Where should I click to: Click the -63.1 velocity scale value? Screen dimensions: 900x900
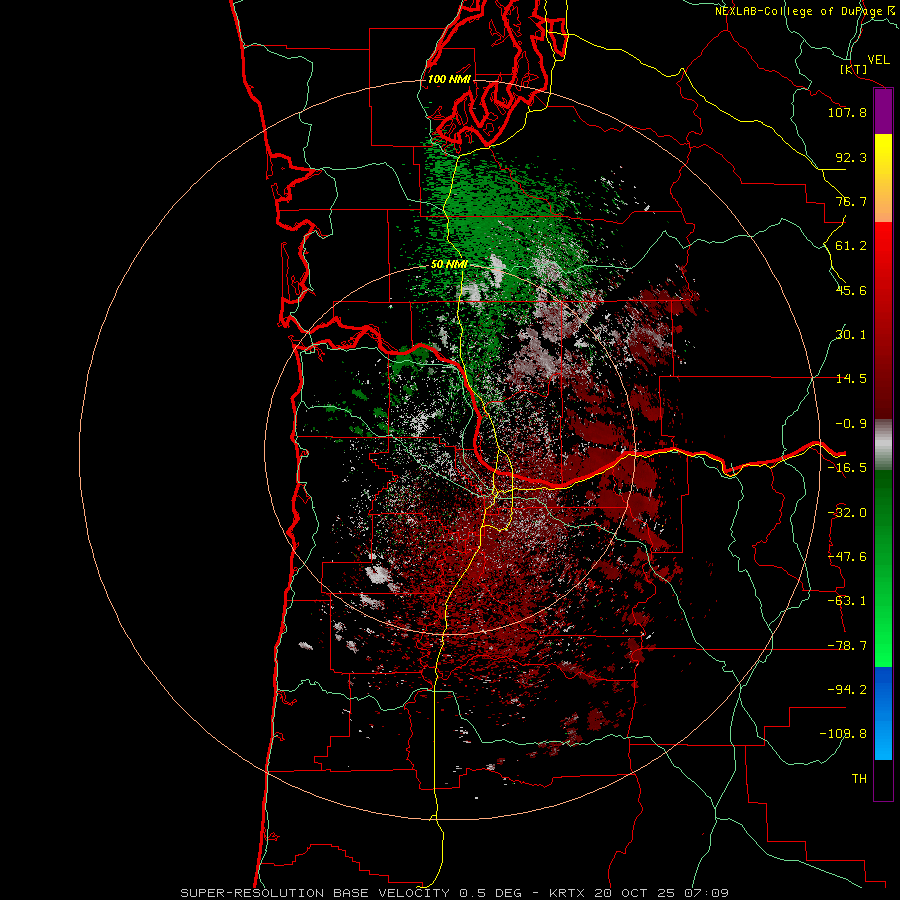coord(847,601)
